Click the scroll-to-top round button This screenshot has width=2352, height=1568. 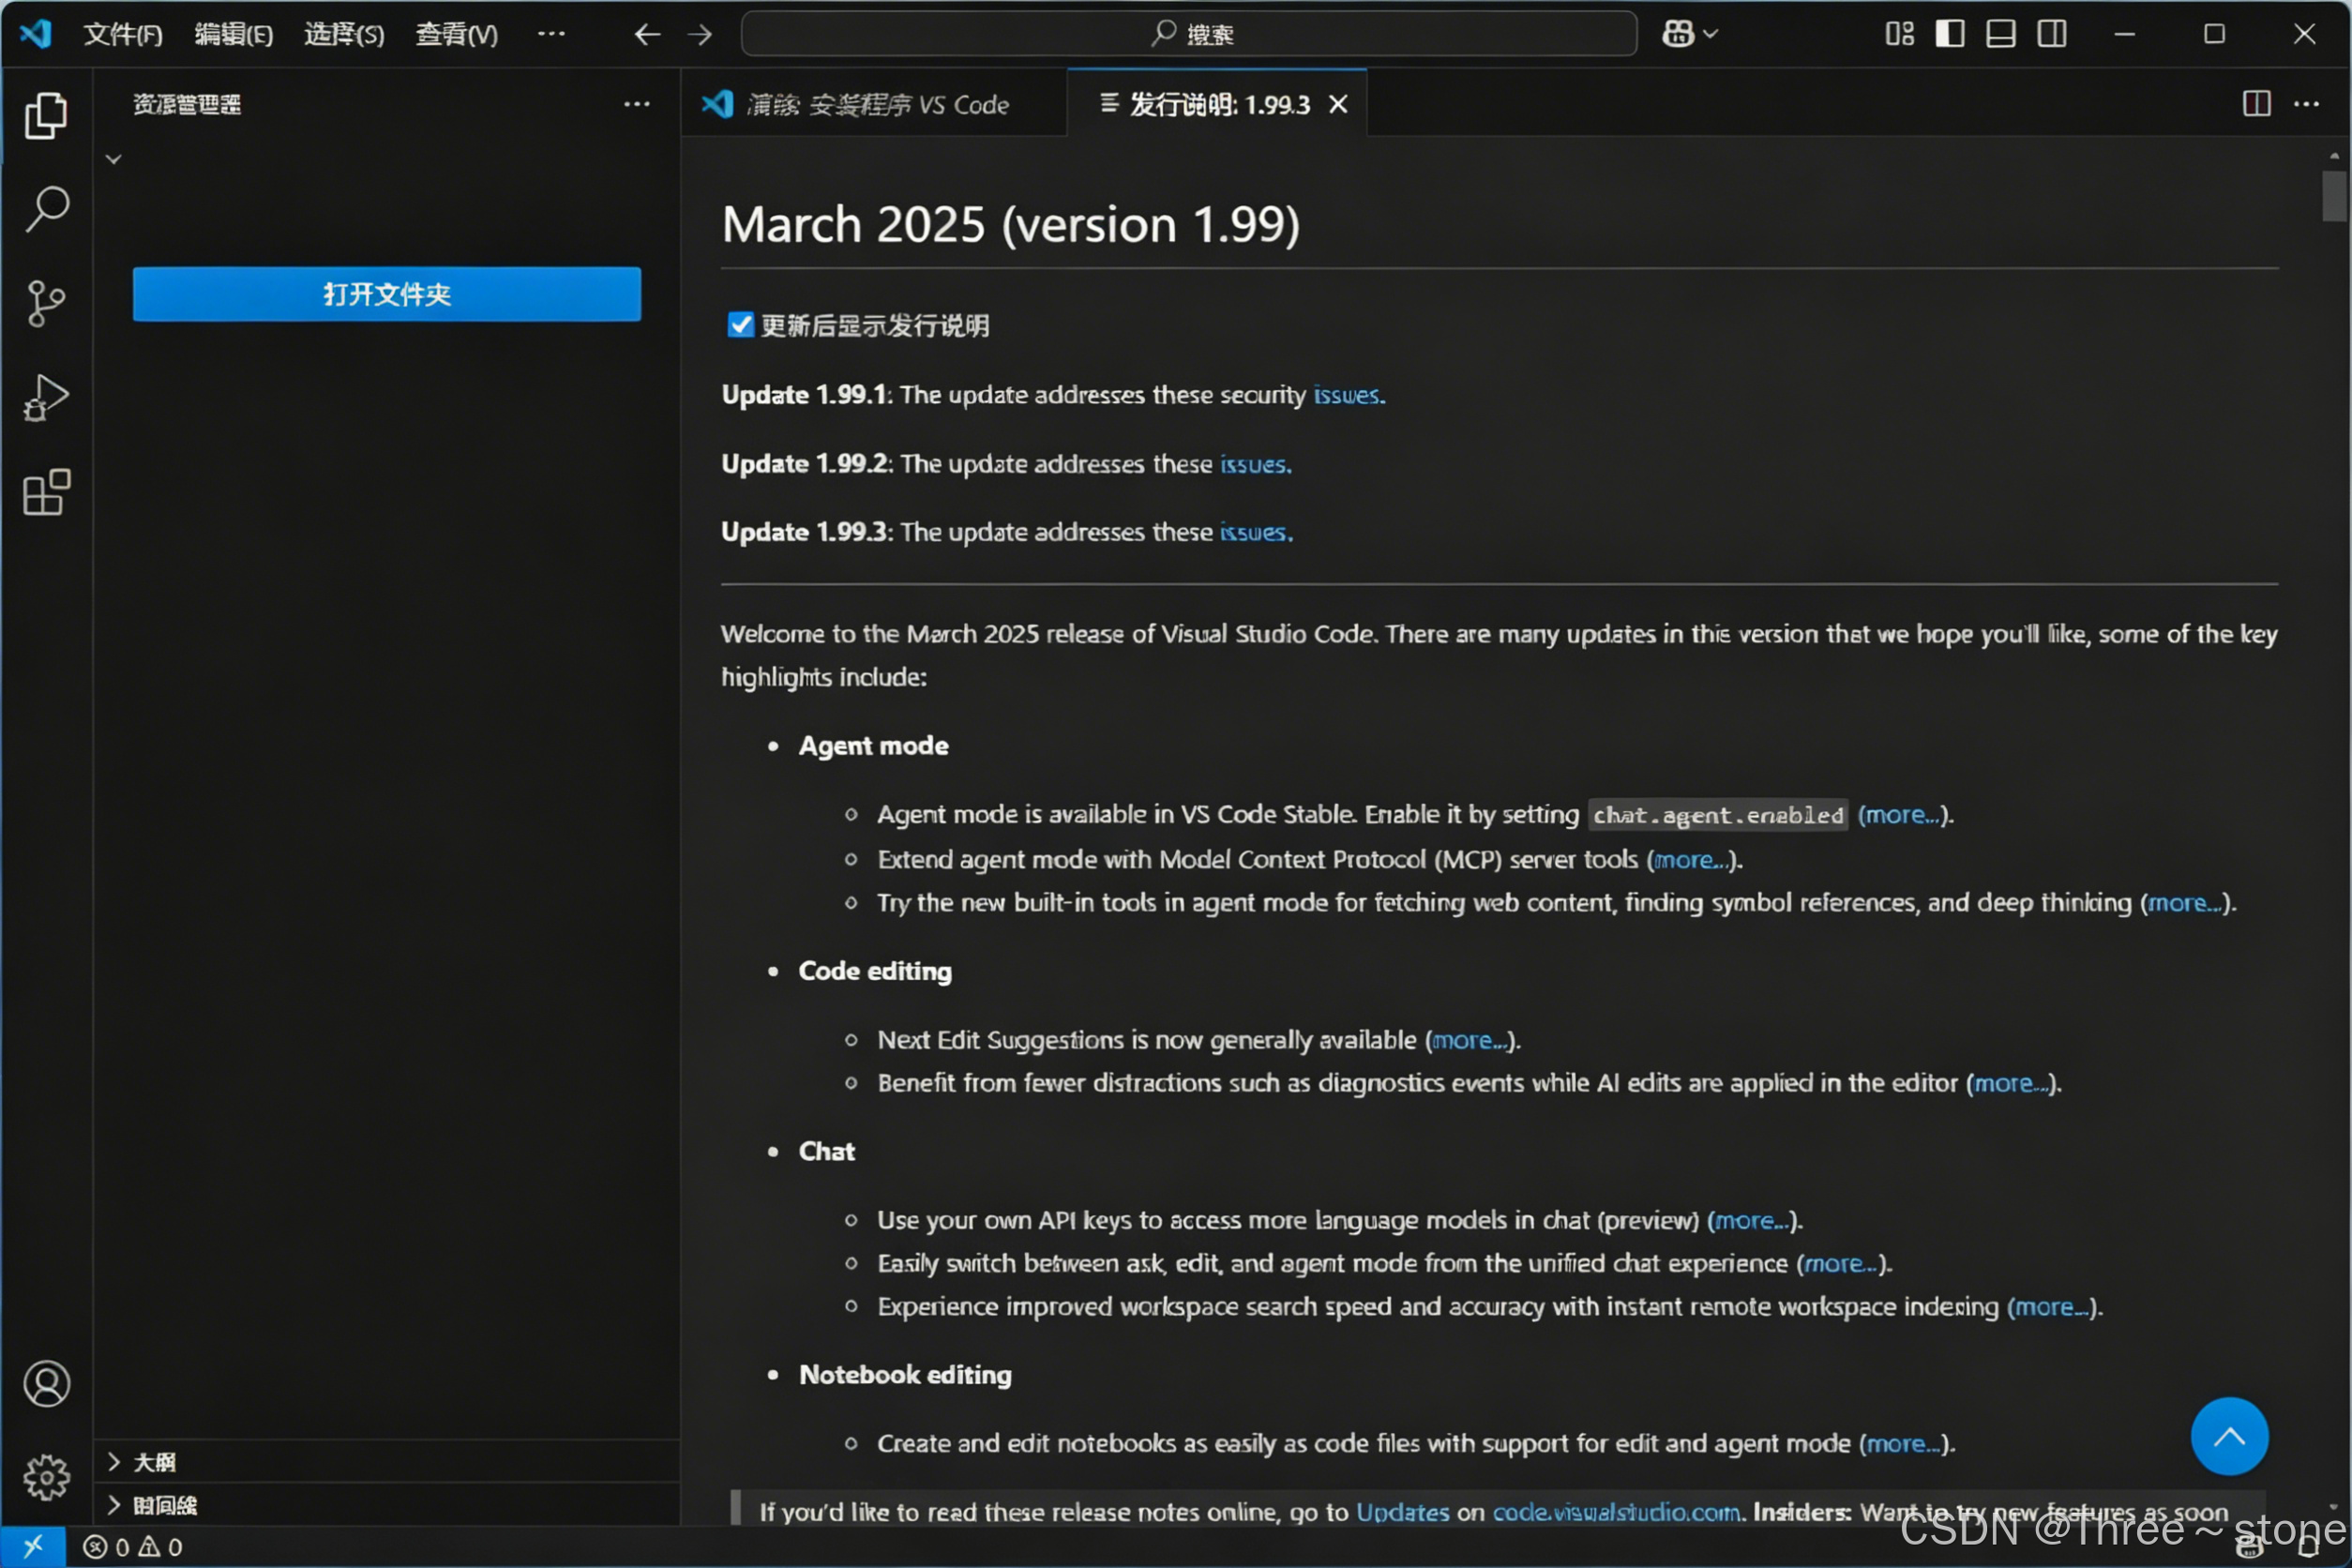click(x=2229, y=1437)
